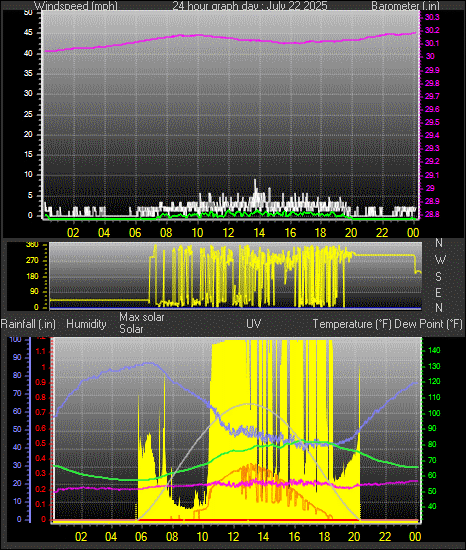Click hour 12 under the bottom graph

click(x=233, y=537)
